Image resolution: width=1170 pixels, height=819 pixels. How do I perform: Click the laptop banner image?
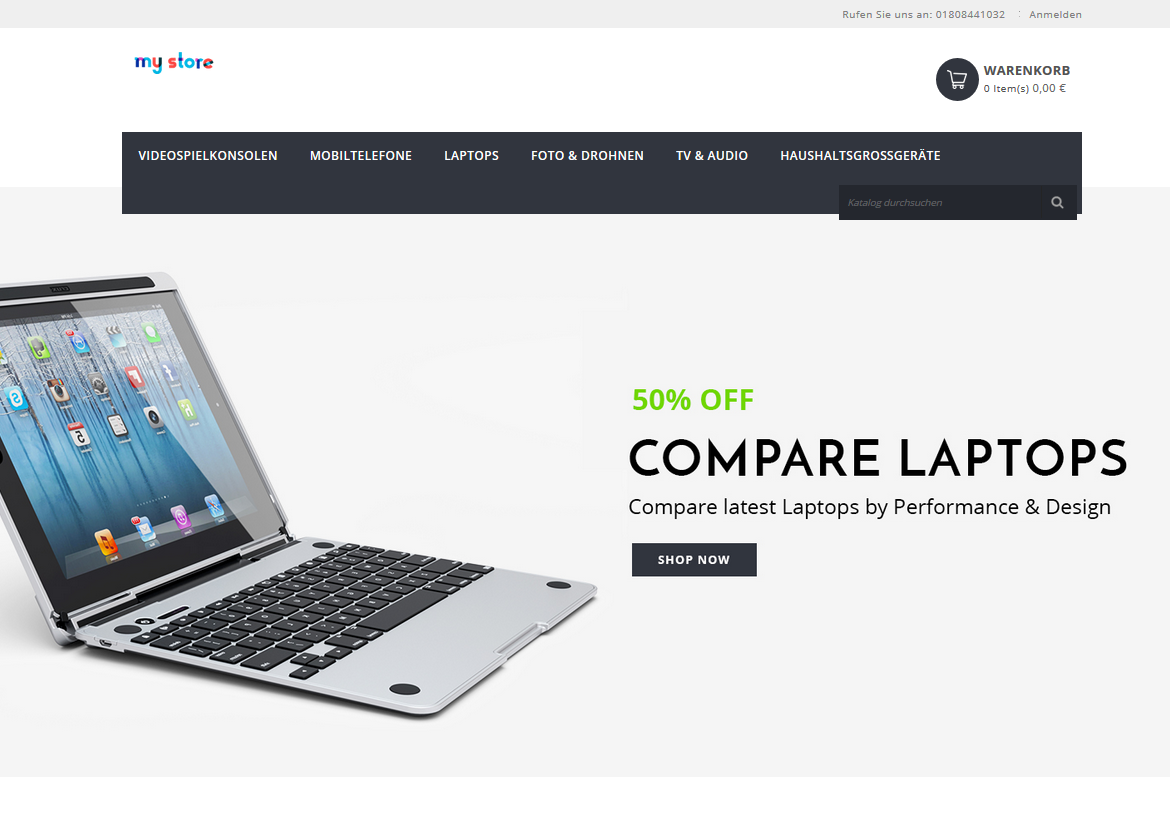point(298,492)
